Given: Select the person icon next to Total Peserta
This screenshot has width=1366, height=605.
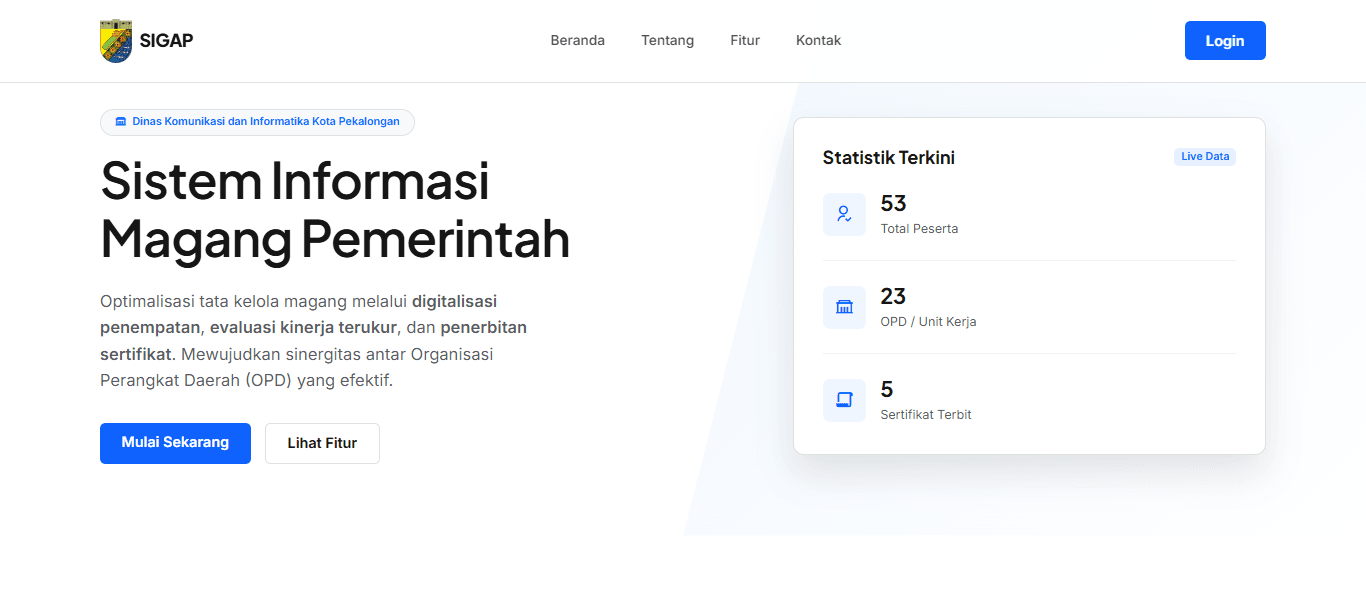Looking at the screenshot, I should coord(844,214).
